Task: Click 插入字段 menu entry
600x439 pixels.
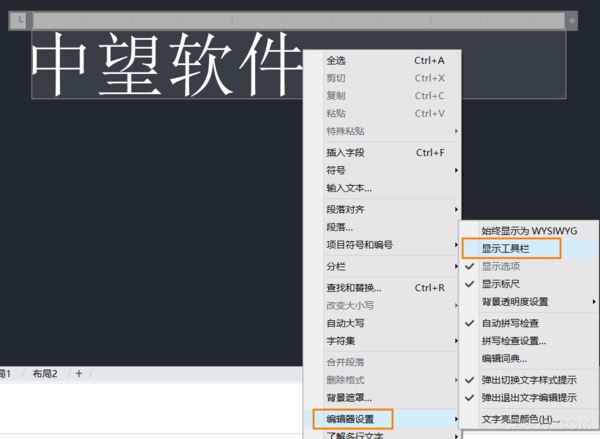Action: pyautogui.click(x=345, y=153)
